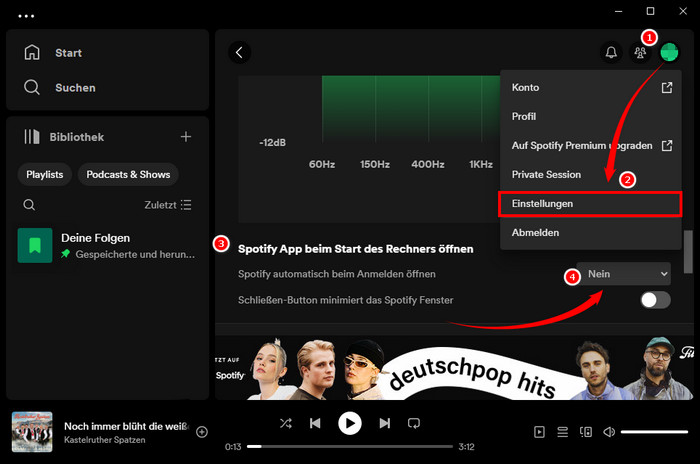This screenshot has width=700, height=464.
Task: Click the Bibliothek library stack icon
Action: click(32, 137)
